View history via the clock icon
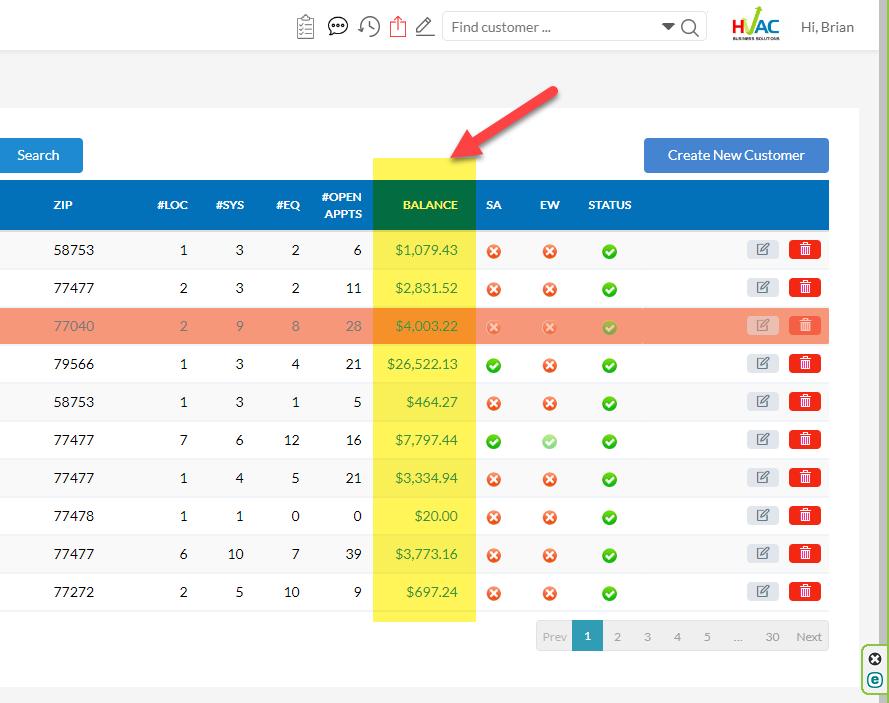This screenshot has height=703, width=889. pyautogui.click(x=368, y=26)
